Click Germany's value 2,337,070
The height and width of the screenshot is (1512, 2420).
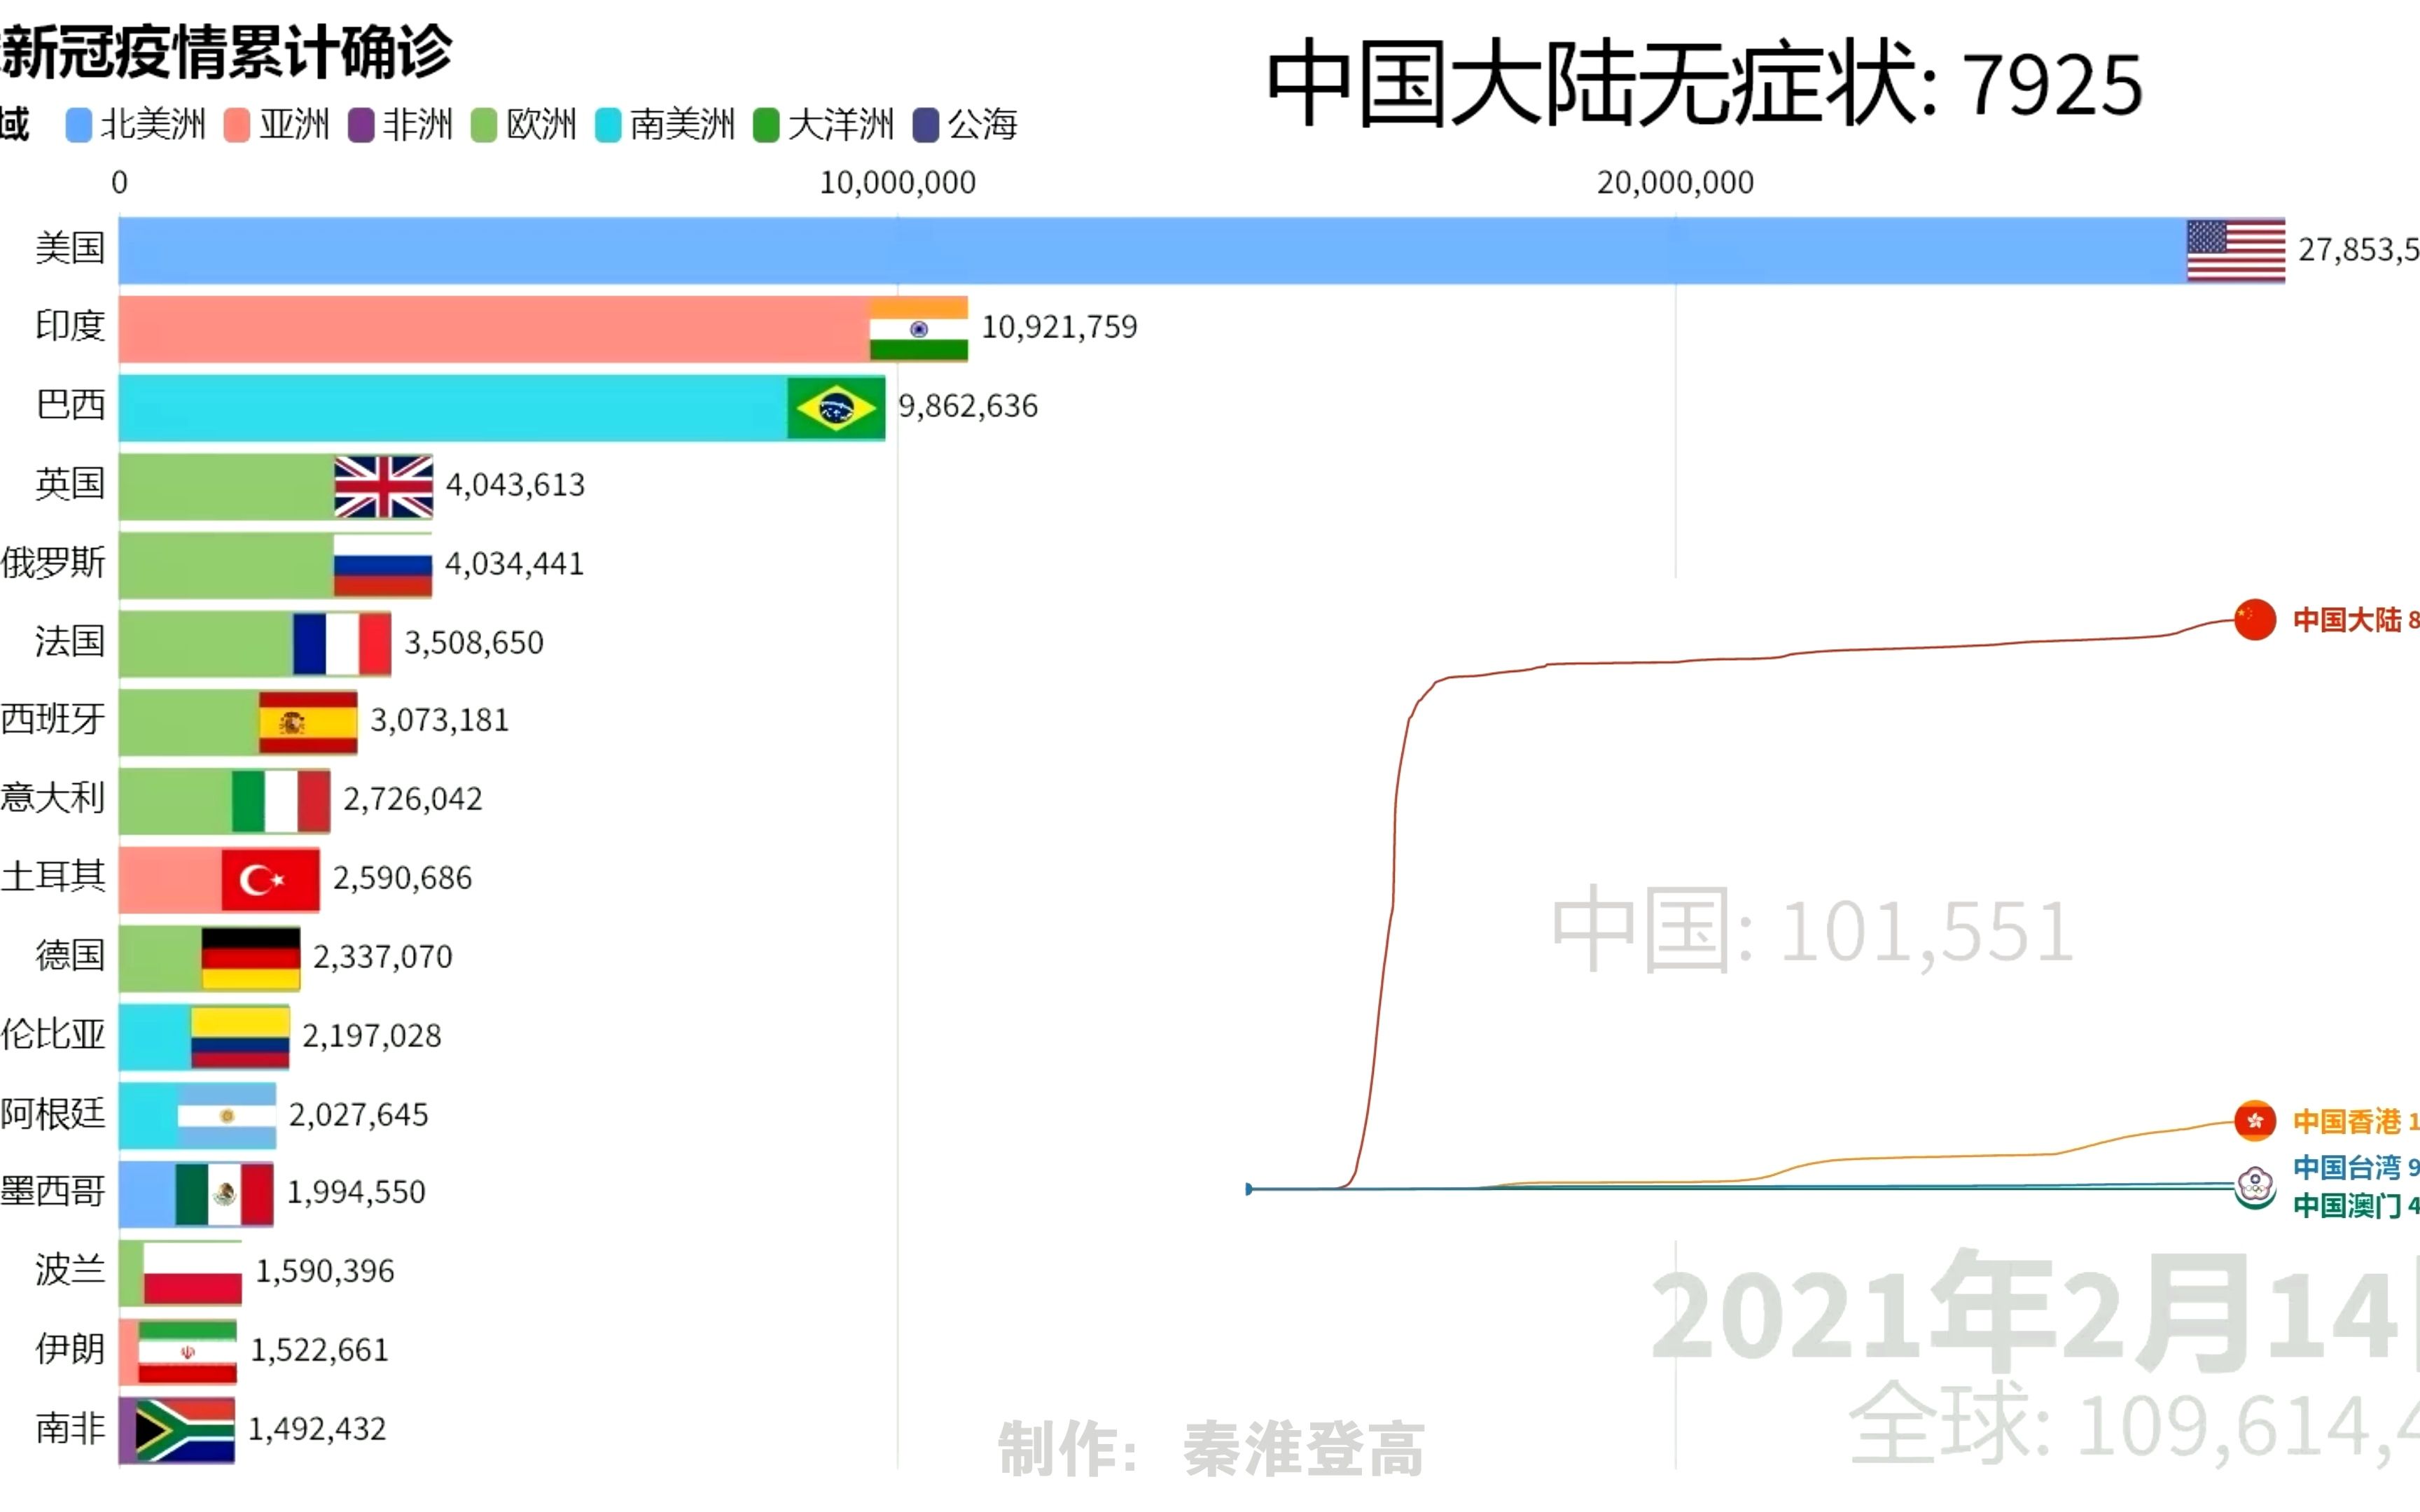tap(383, 958)
